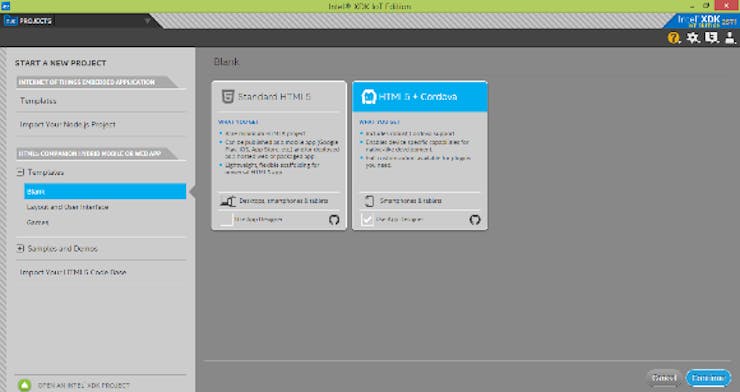
Task: Open GitHub link on Standard HTML5 card
Action: pyautogui.click(x=334, y=219)
